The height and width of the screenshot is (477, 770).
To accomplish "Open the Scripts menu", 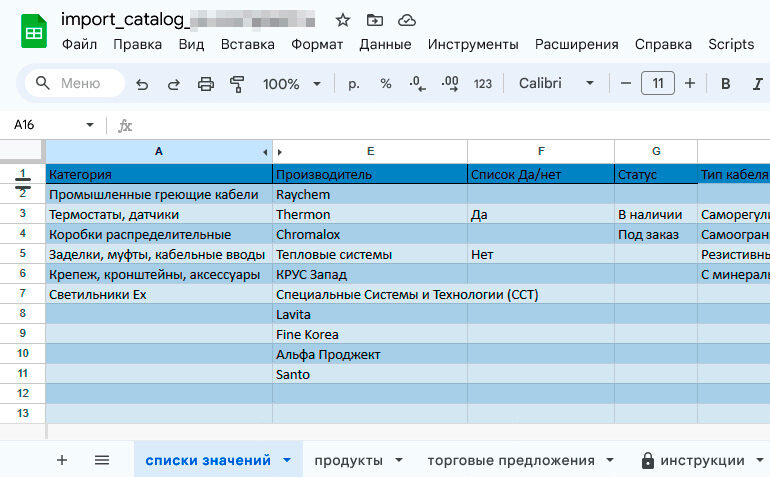I will click(x=731, y=44).
